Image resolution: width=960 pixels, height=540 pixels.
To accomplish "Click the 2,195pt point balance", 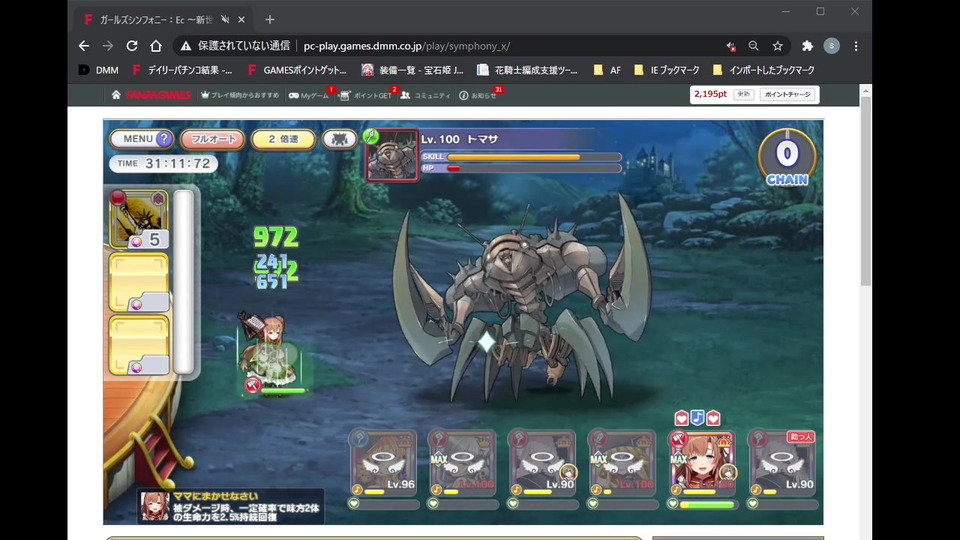I will [710, 94].
